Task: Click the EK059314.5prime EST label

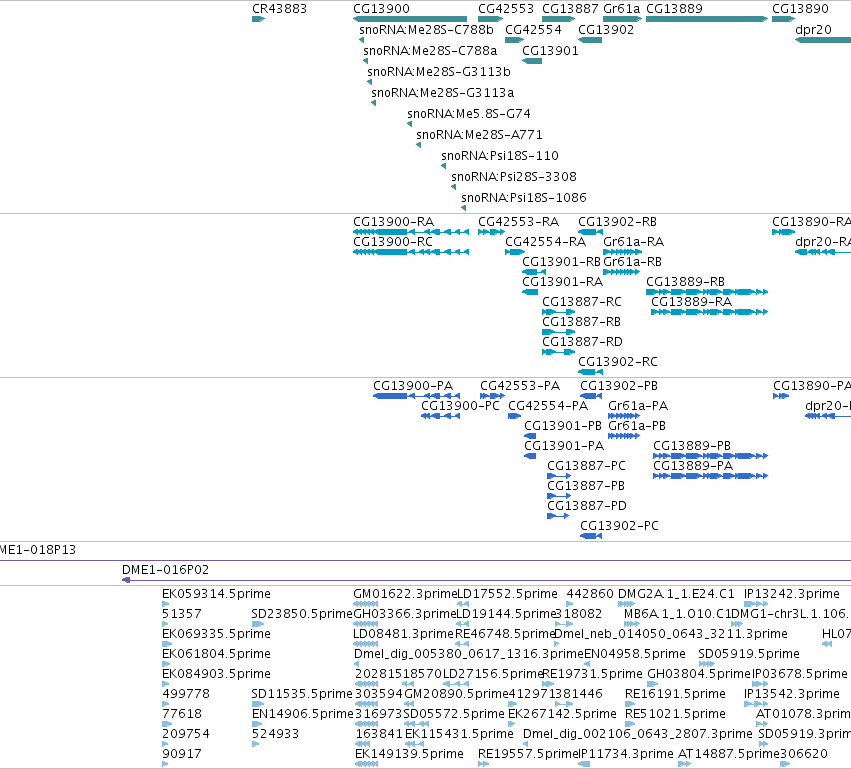Action: tap(216, 594)
